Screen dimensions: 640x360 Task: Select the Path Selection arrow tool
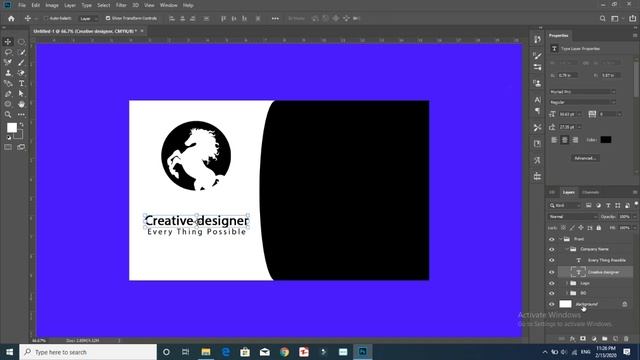[21, 94]
